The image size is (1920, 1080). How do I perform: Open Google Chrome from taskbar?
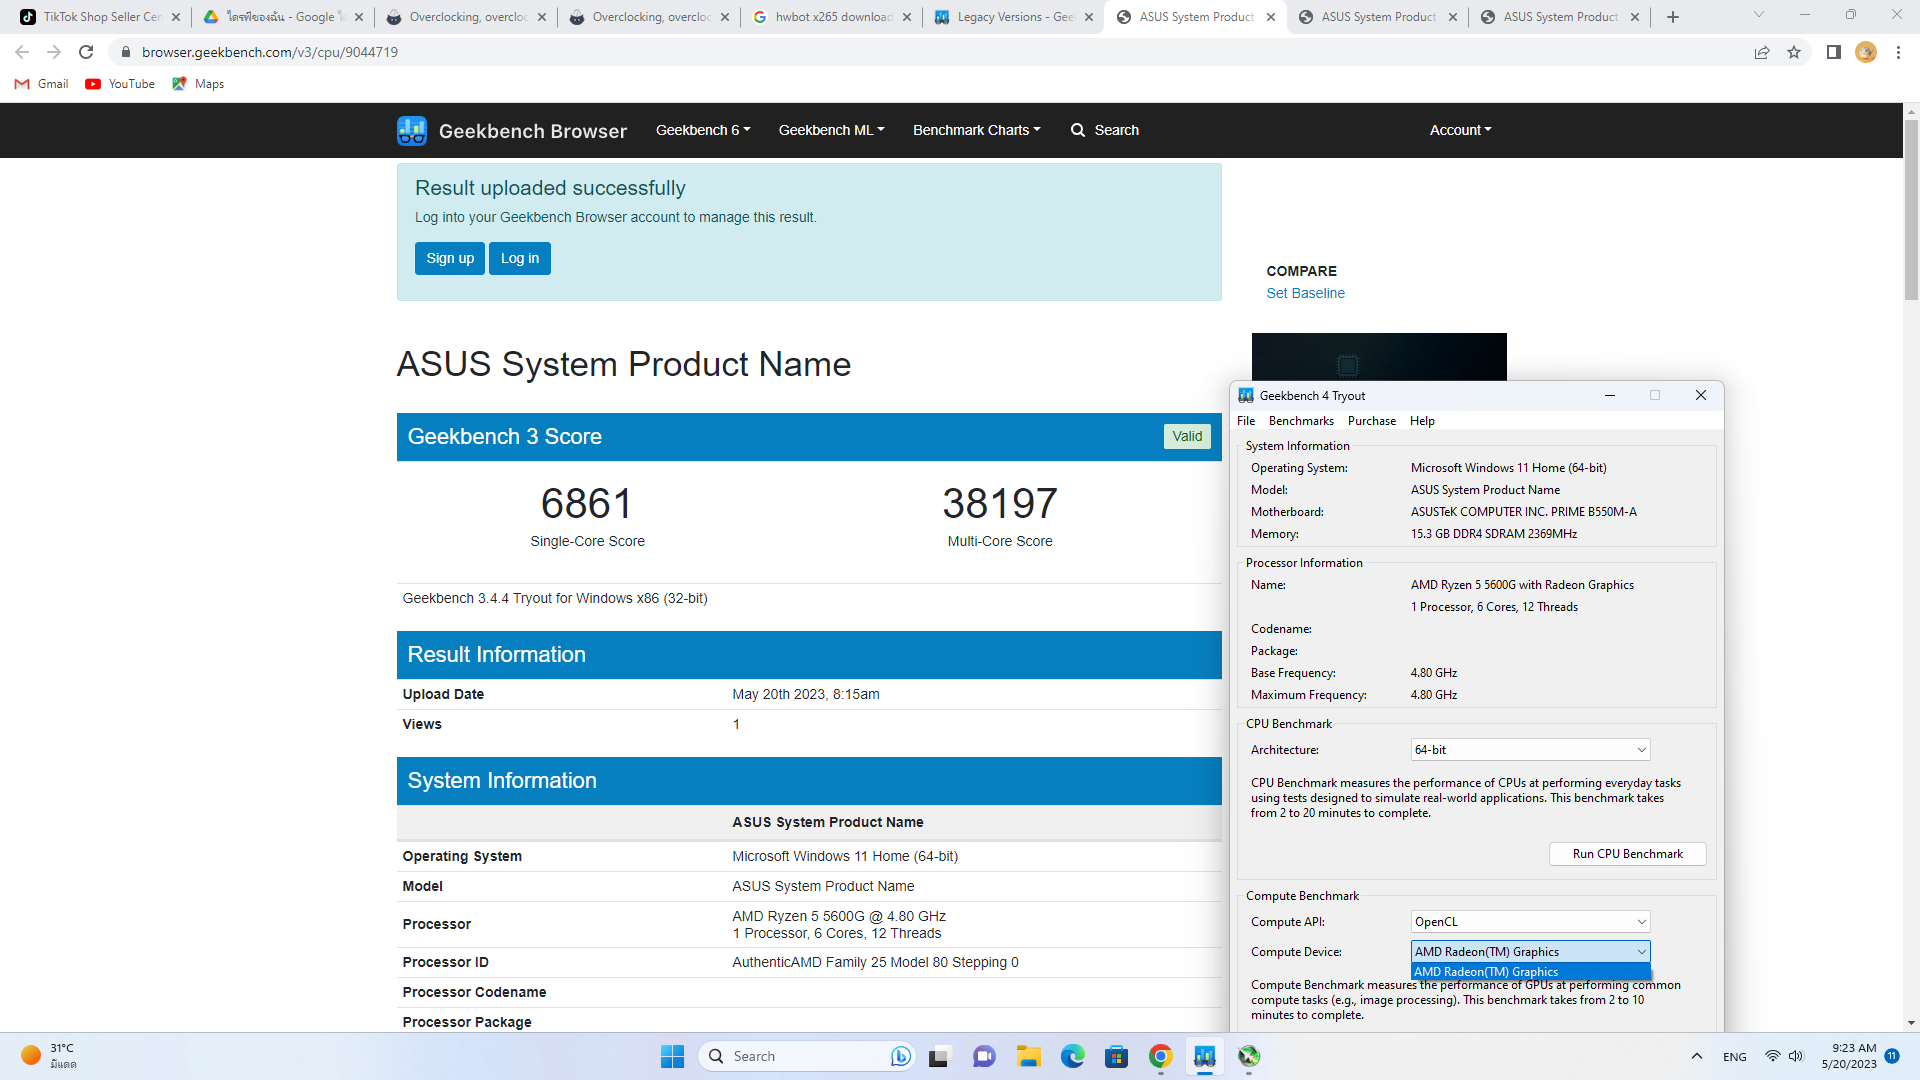pos(1161,1056)
